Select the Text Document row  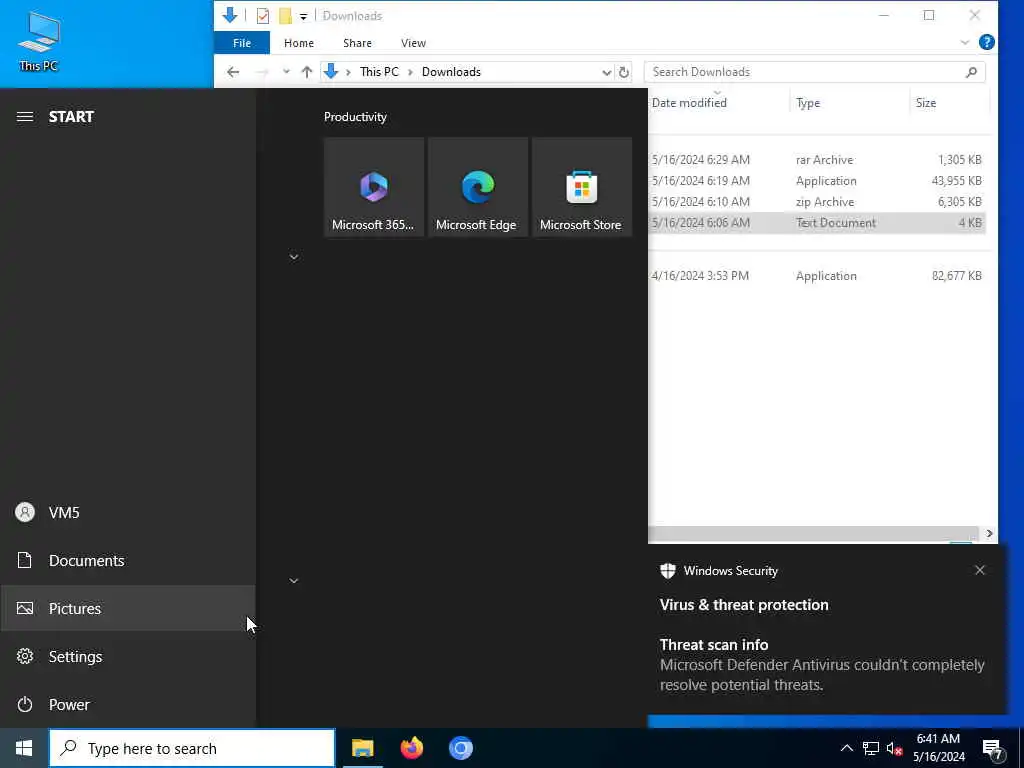click(816, 223)
